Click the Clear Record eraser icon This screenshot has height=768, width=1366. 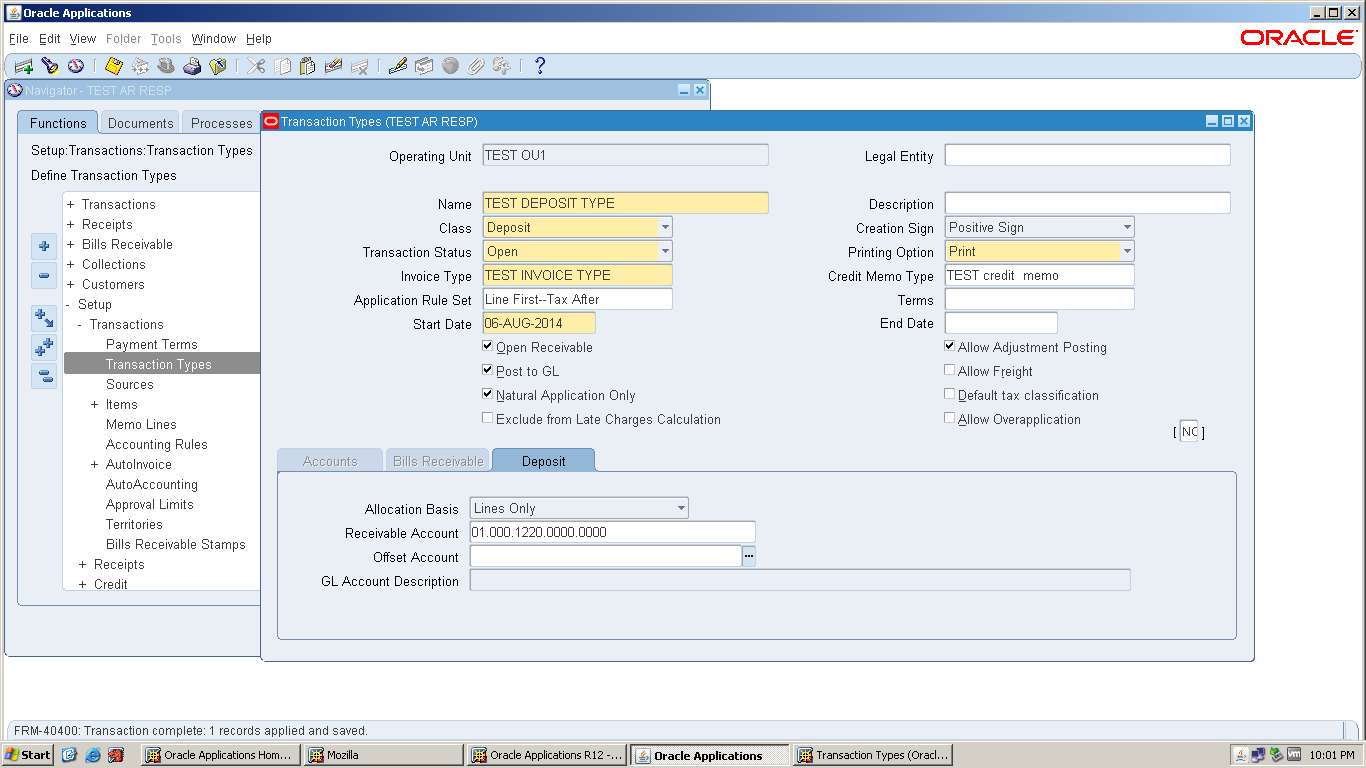coord(334,66)
